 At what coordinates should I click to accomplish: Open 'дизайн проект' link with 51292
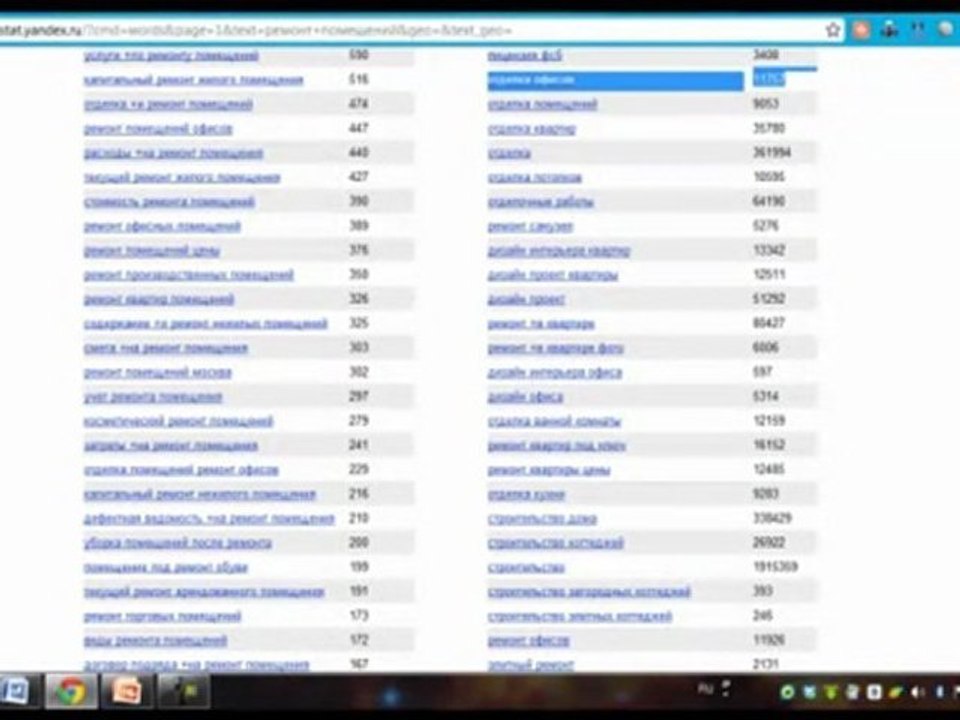pyautogui.click(x=527, y=299)
